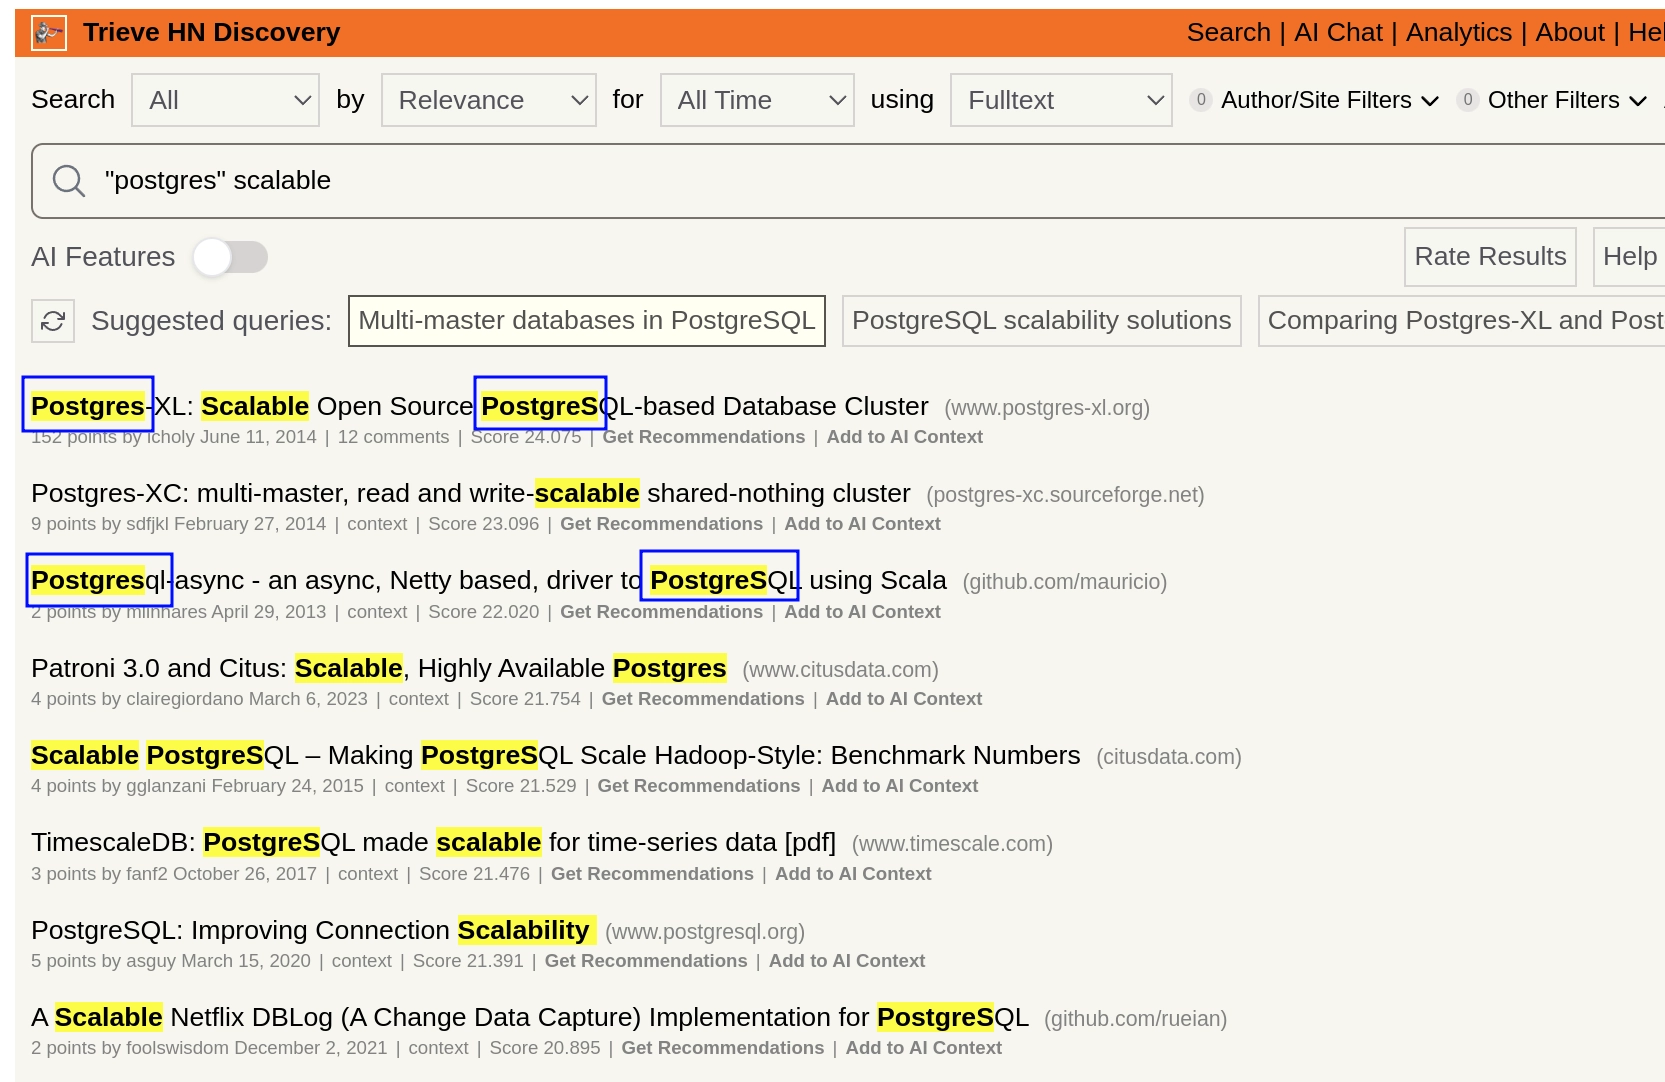Go to Search in top navigation
The height and width of the screenshot is (1082, 1665).
[1229, 33]
